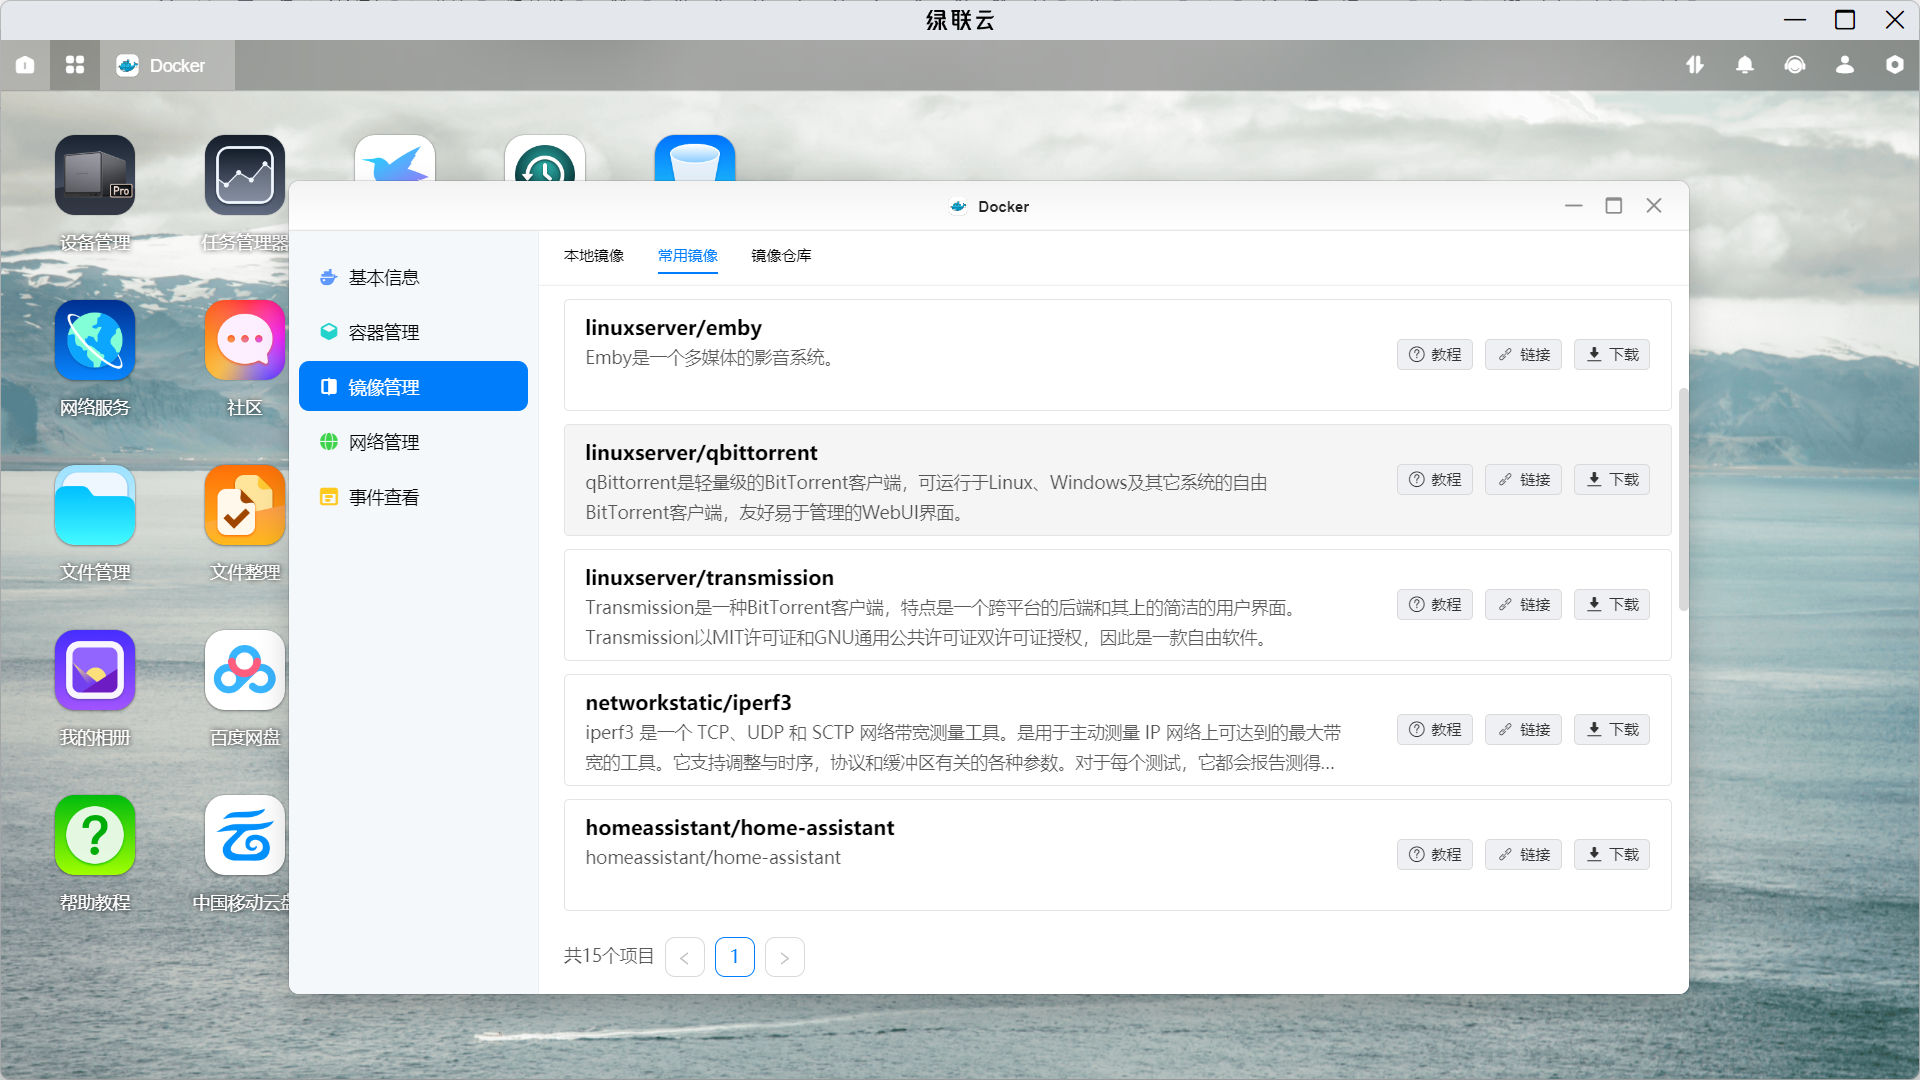Open 我的相册 photo album icon
Image resolution: width=1920 pixels, height=1080 pixels.
95,671
